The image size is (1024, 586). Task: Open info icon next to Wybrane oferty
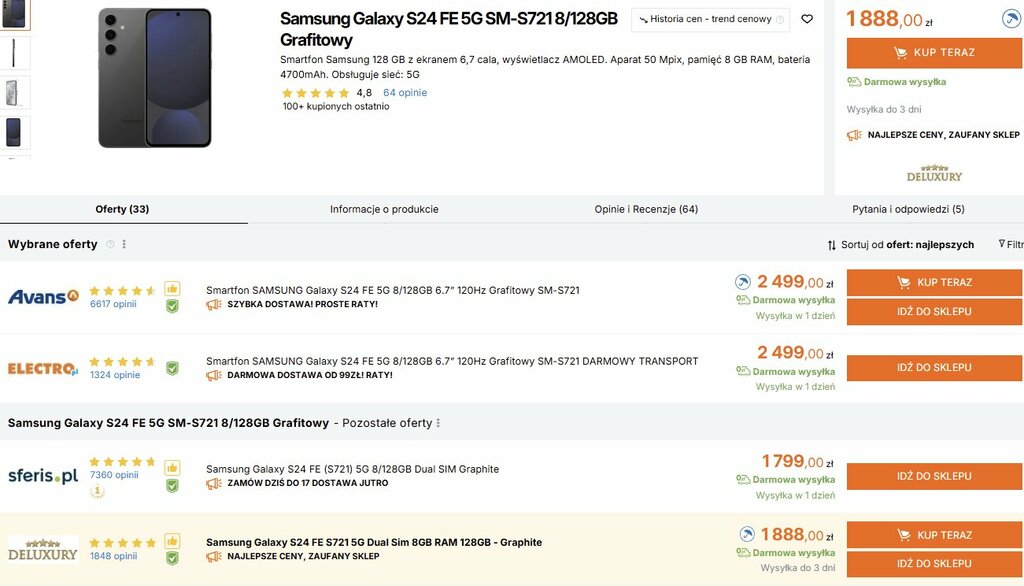tap(110, 244)
